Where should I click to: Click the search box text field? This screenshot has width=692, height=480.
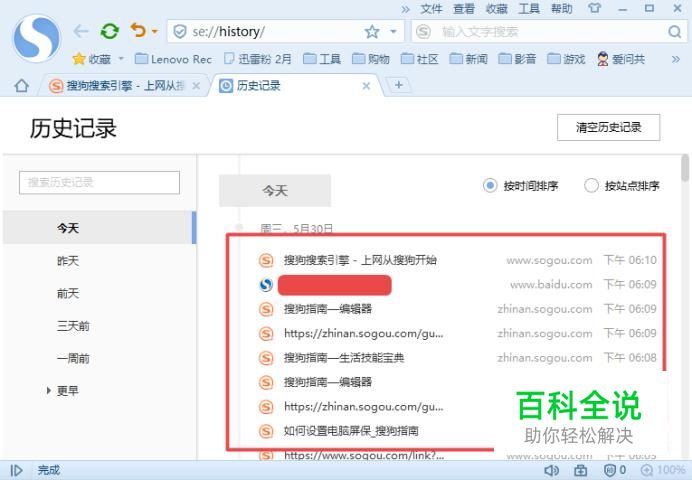(549, 32)
